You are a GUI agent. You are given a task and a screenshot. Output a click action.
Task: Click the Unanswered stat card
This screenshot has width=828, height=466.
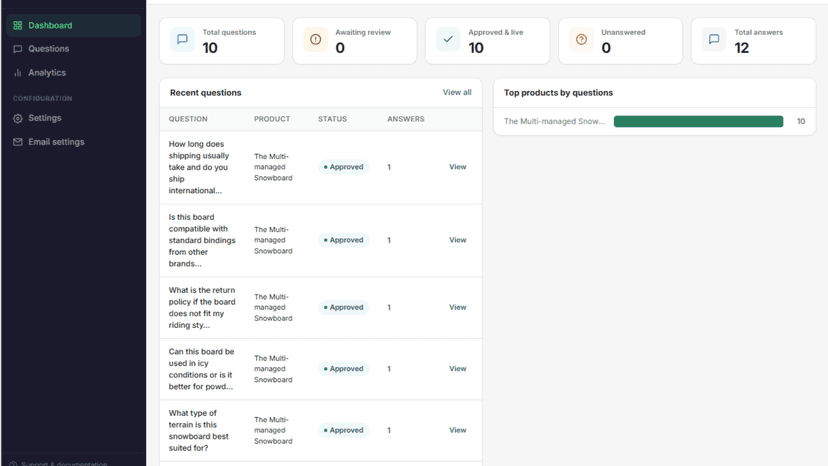620,41
